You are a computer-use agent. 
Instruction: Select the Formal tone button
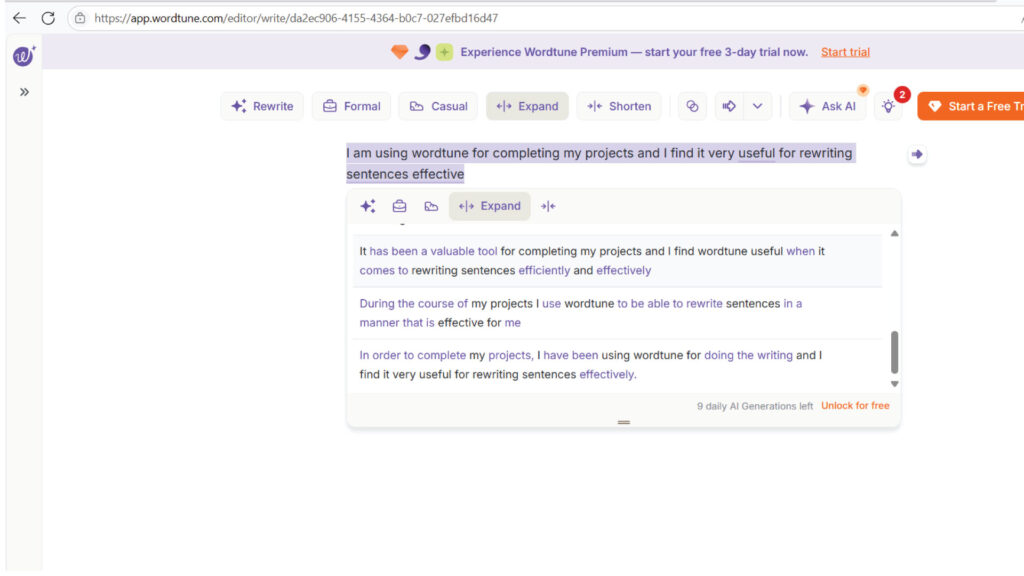351,106
